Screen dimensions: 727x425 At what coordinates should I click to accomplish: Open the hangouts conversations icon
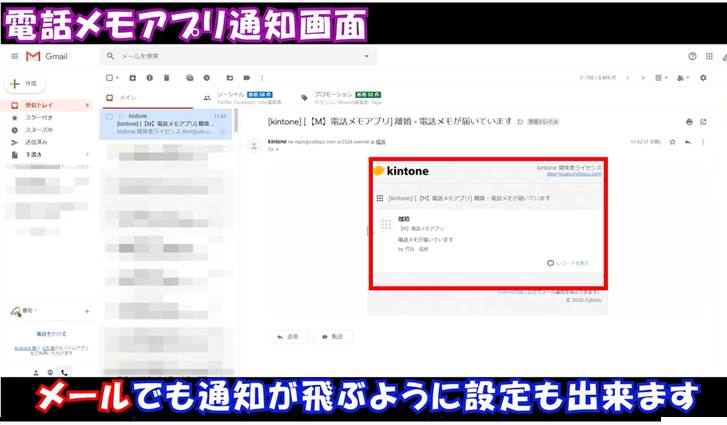50,373
